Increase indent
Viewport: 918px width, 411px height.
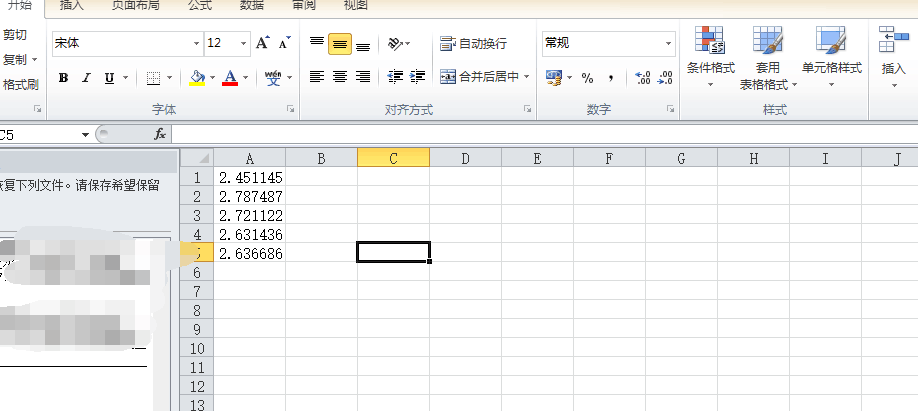tap(418, 77)
